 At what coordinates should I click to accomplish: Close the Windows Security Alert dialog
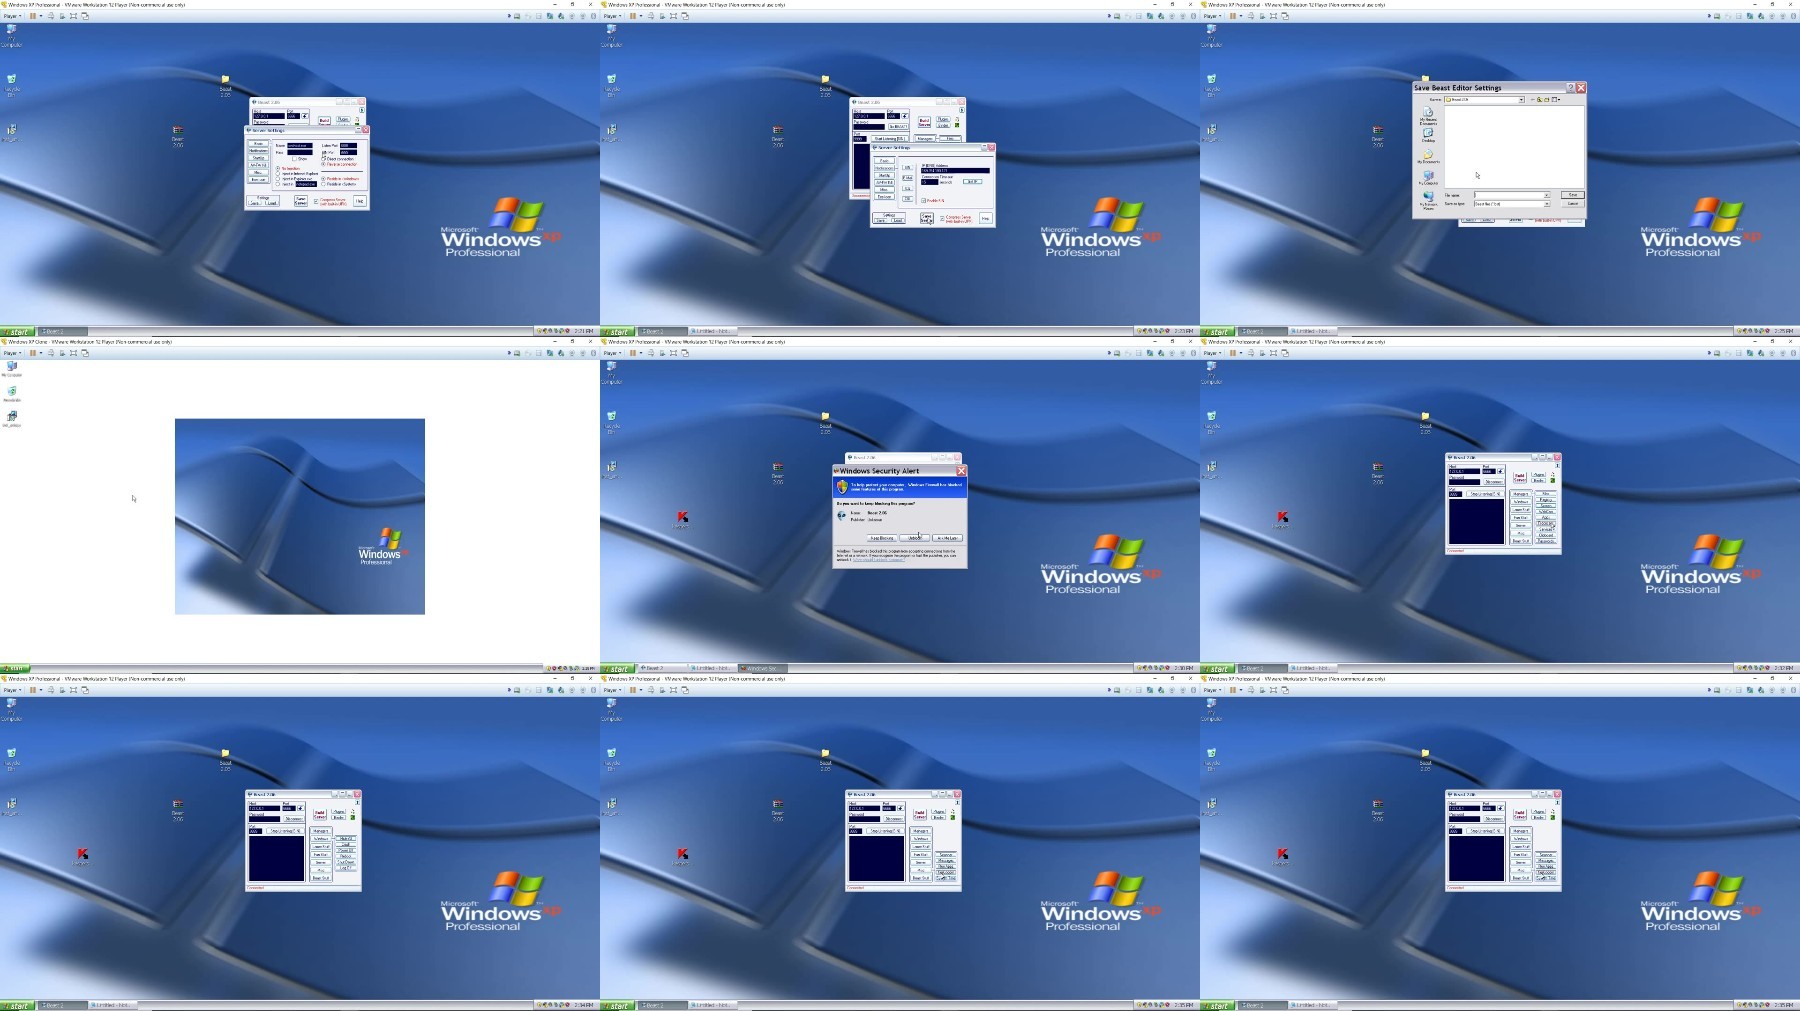point(961,471)
